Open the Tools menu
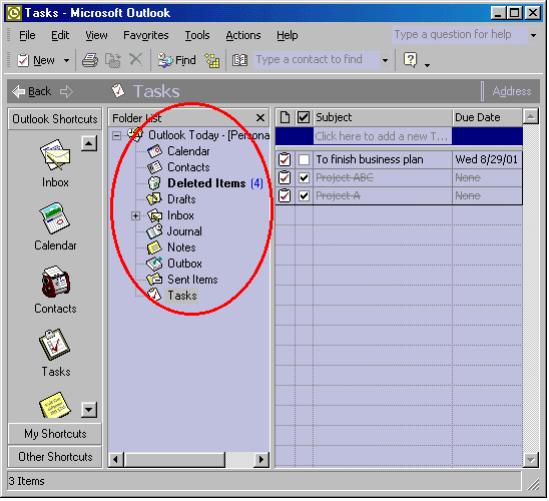This screenshot has height=501, width=549. click(197, 35)
